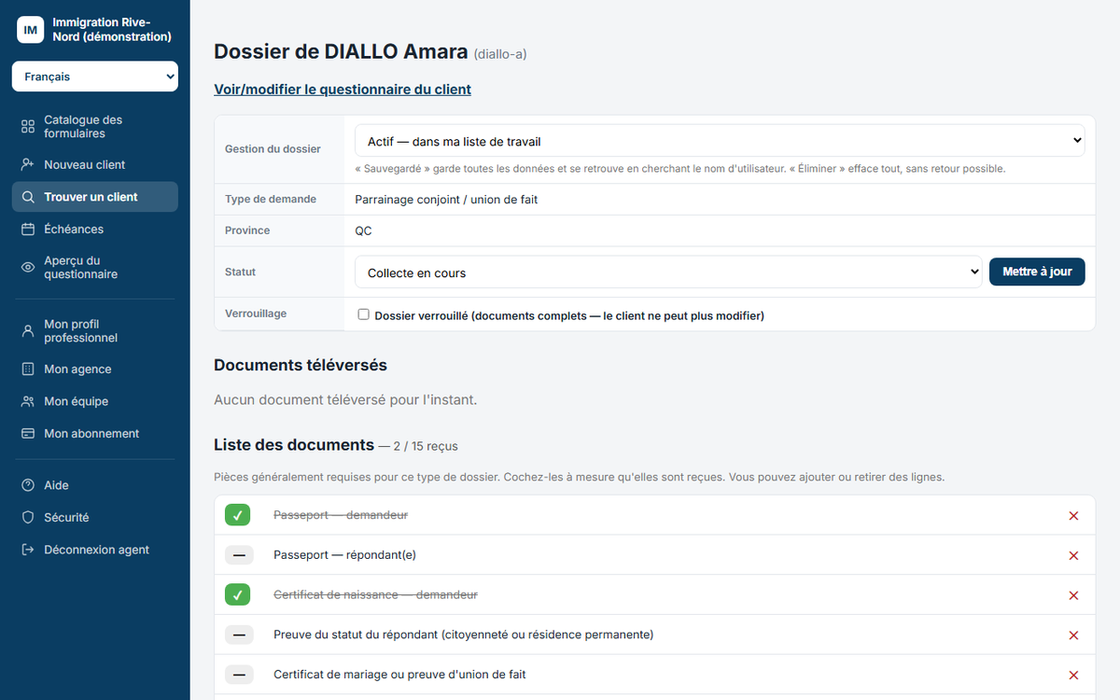Delete Certificat de mariage row via red X

coord(1073,675)
